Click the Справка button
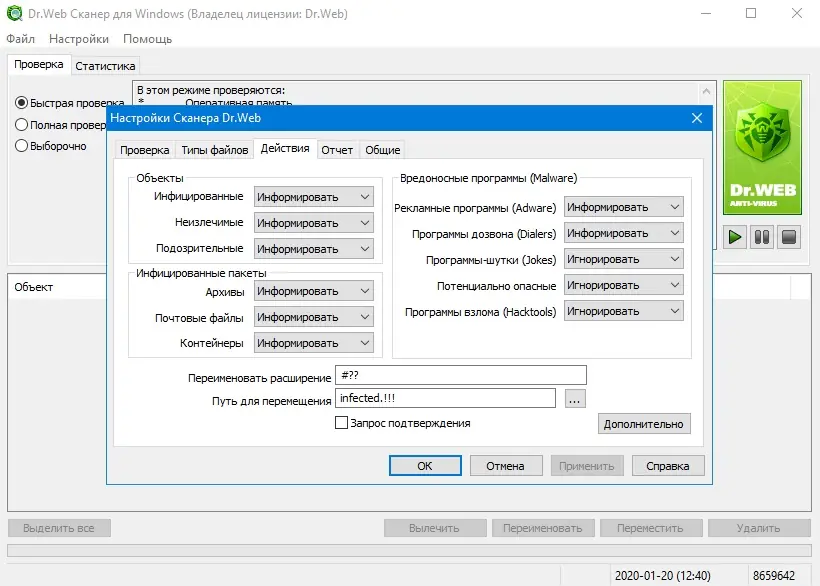This screenshot has height=586, width=820. click(668, 466)
